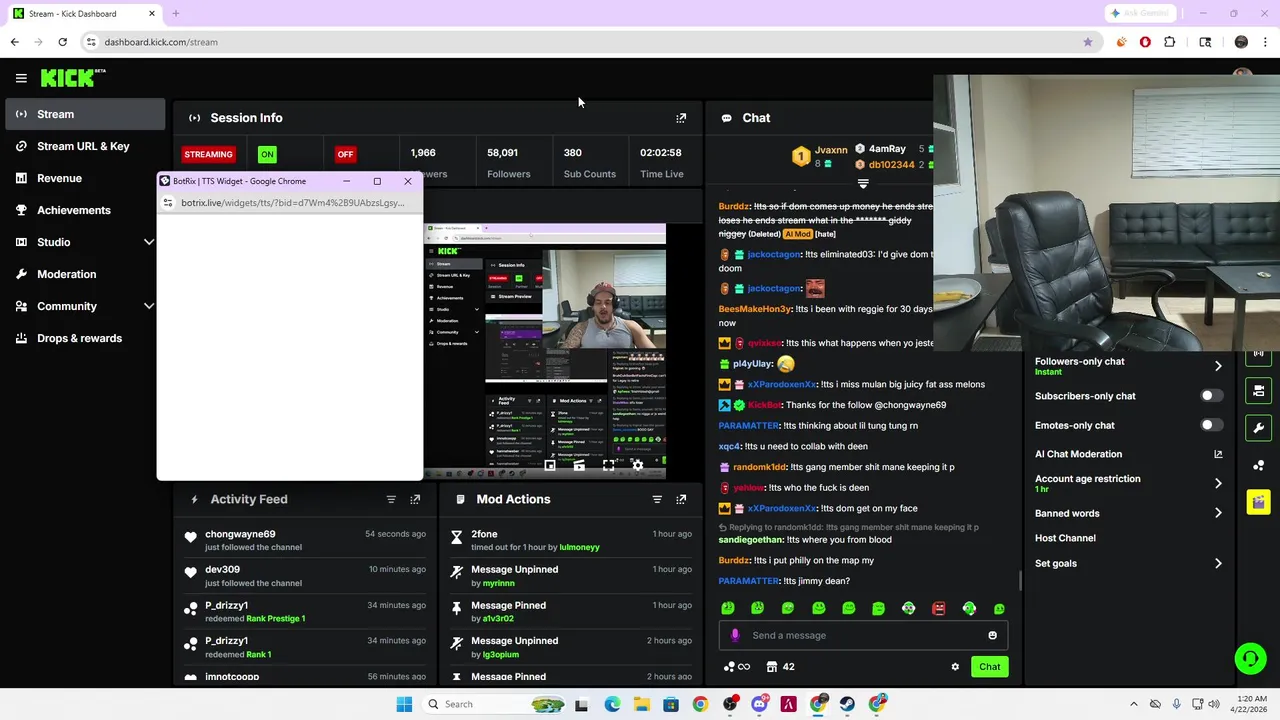Open the emoji picker in chat box
Screen dimensions: 1280x720
992,635
